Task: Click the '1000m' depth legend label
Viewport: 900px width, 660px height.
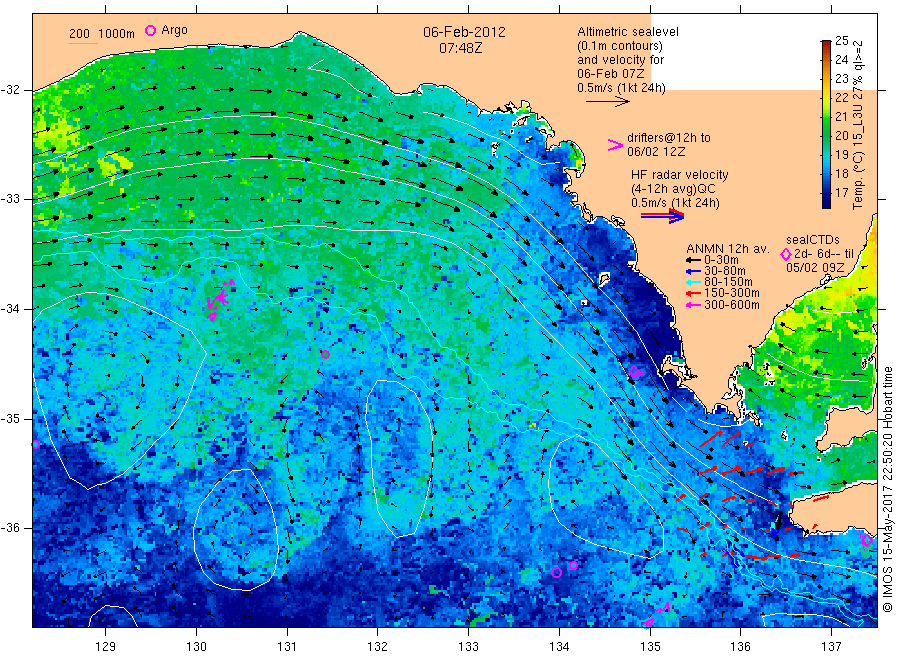Action: [117, 34]
